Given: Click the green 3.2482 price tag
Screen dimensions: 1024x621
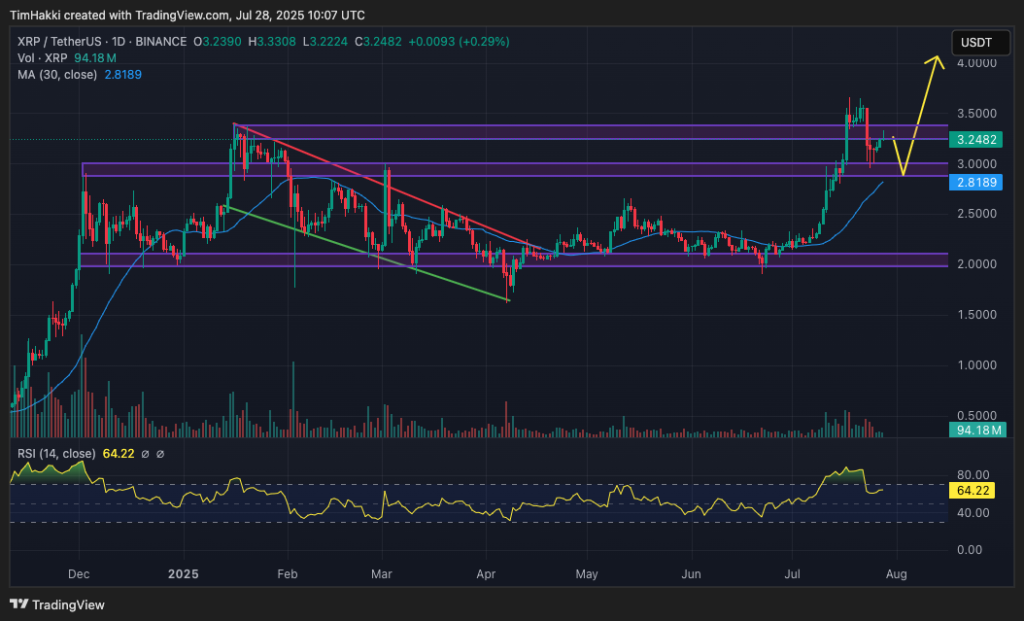Looking at the screenshot, I should point(975,140).
